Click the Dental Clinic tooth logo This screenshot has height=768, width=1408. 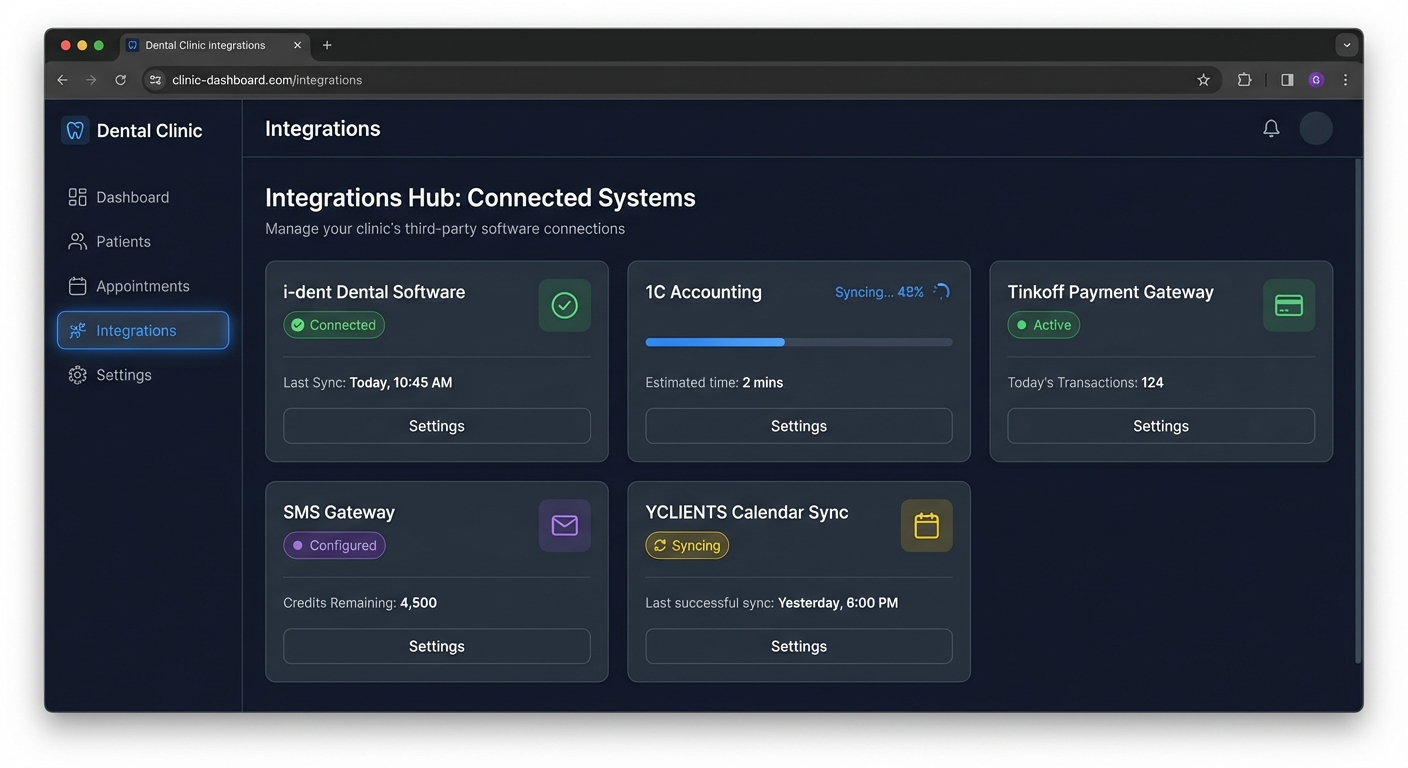(75, 130)
